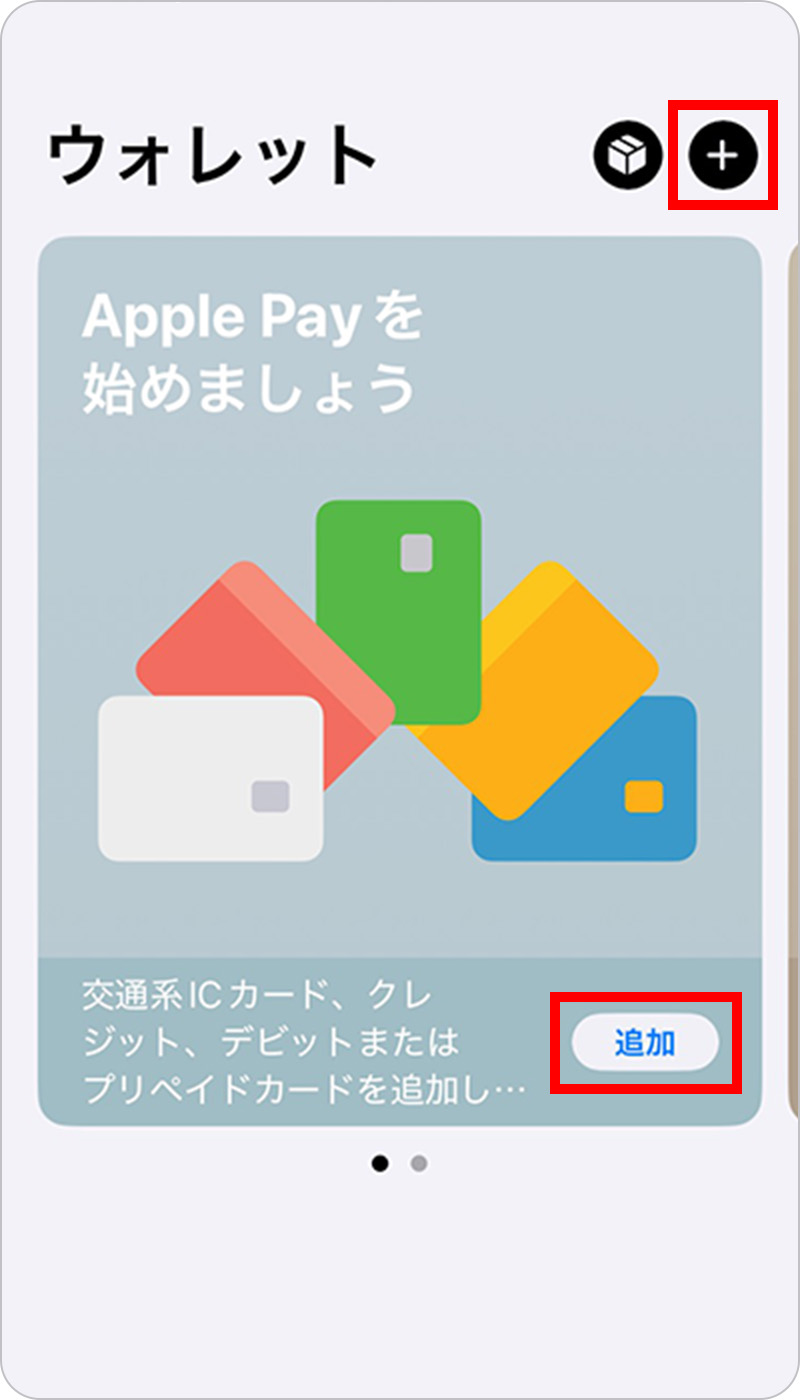Screen dimensions: 800x1400
Task: Tap the ウォレット title
Action: point(212,156)
